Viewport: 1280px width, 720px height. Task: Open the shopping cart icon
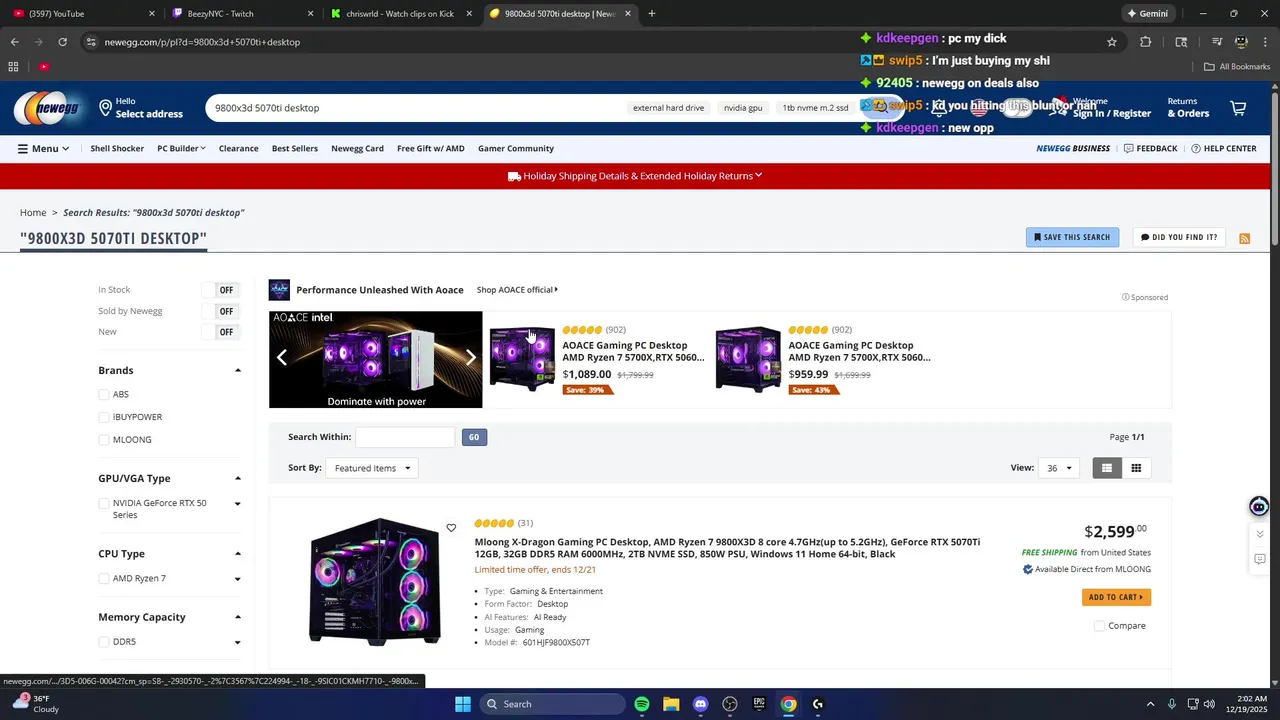[1238, 108]
